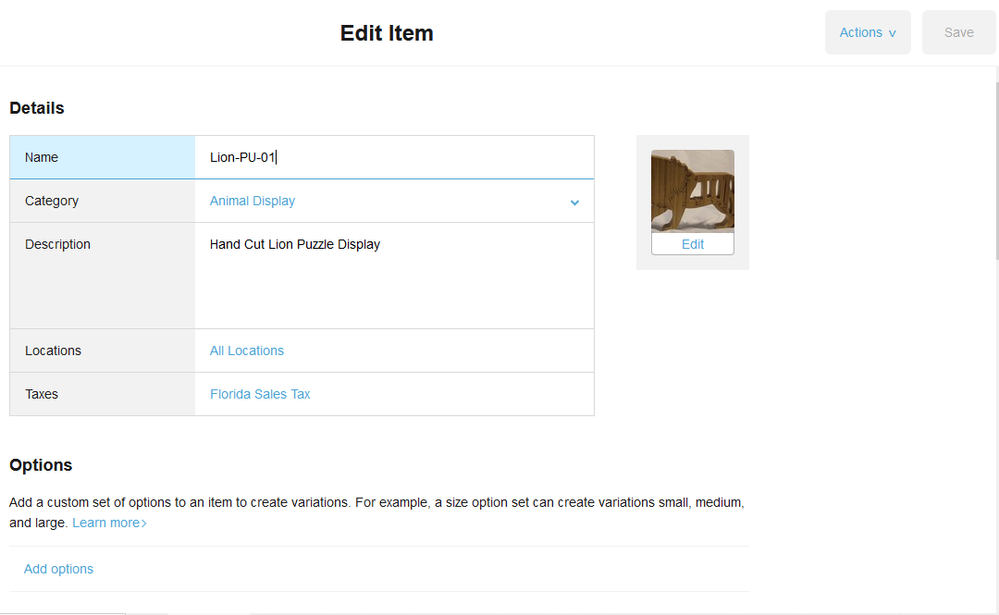Click the Options section heading

pos(41,465)
